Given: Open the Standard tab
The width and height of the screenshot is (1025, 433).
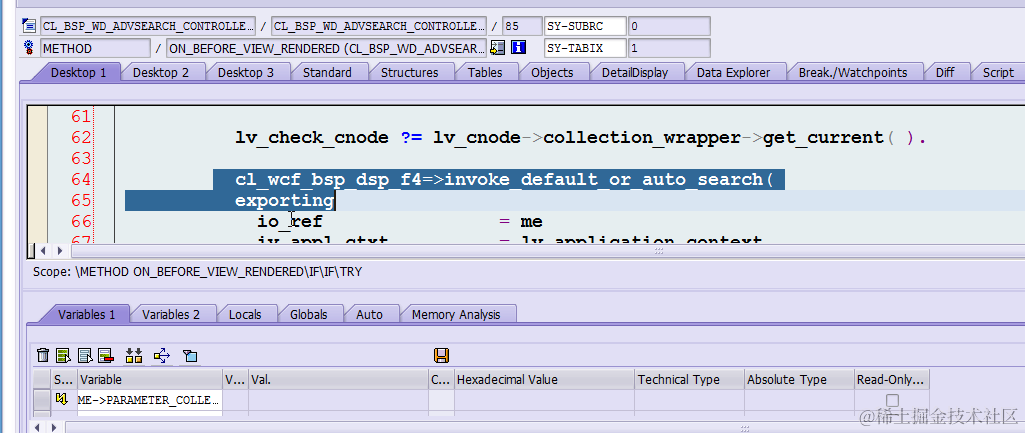Looking at the screenshot, I should pos(327,73).
